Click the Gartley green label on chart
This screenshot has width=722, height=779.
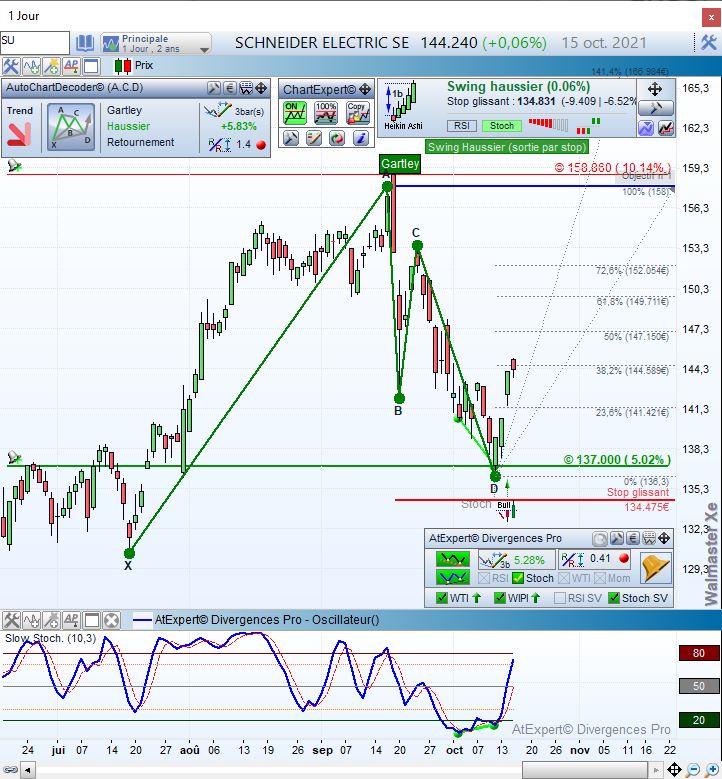coord(400,163)
